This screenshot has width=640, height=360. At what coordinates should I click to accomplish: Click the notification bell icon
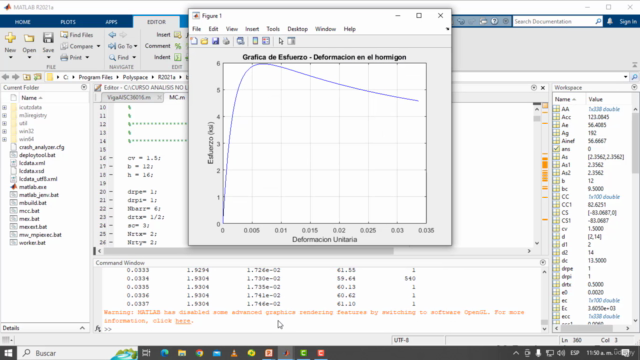click(610, 22)
